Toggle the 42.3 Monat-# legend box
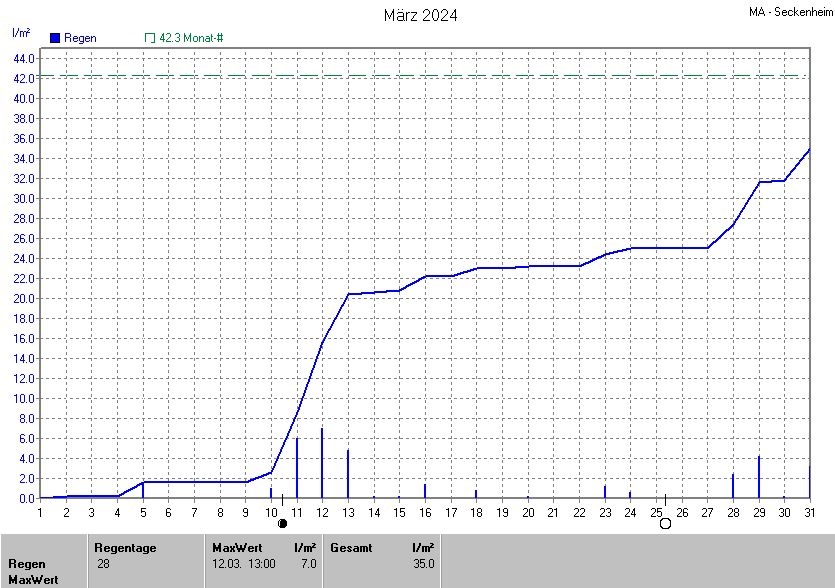 150,38
